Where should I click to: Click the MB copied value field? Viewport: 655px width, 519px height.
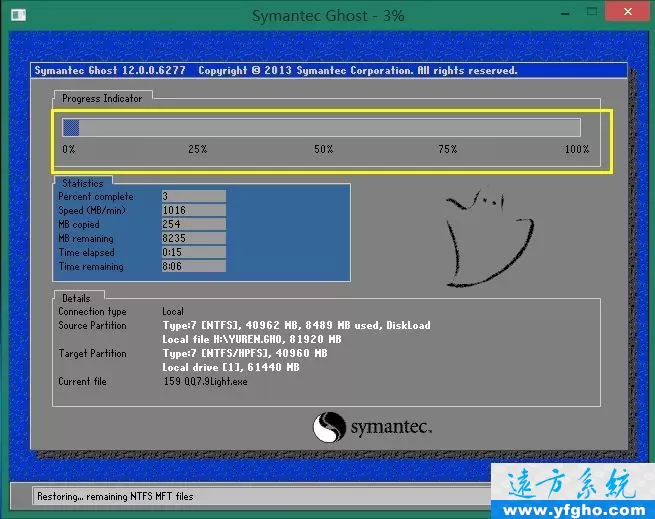[193, 225]
